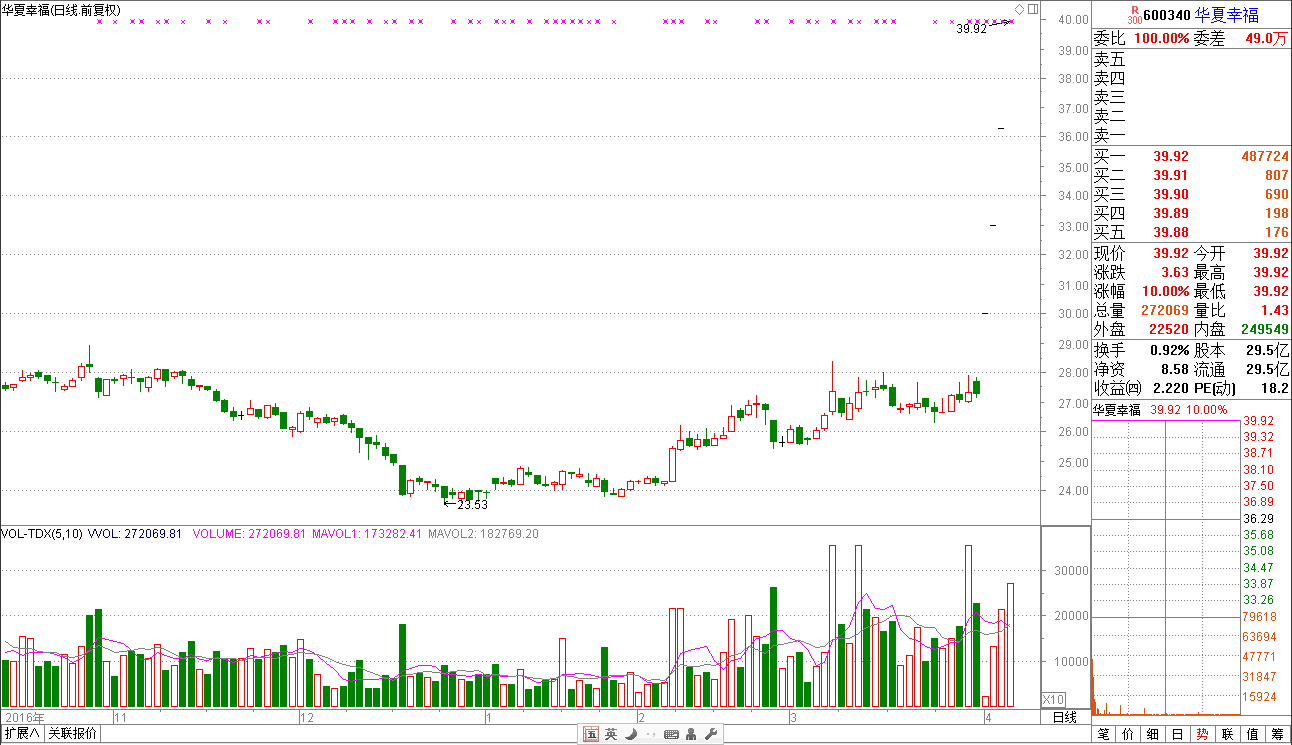
Task: Open the IME soft keyboard
Action: (x=671, y=735)
